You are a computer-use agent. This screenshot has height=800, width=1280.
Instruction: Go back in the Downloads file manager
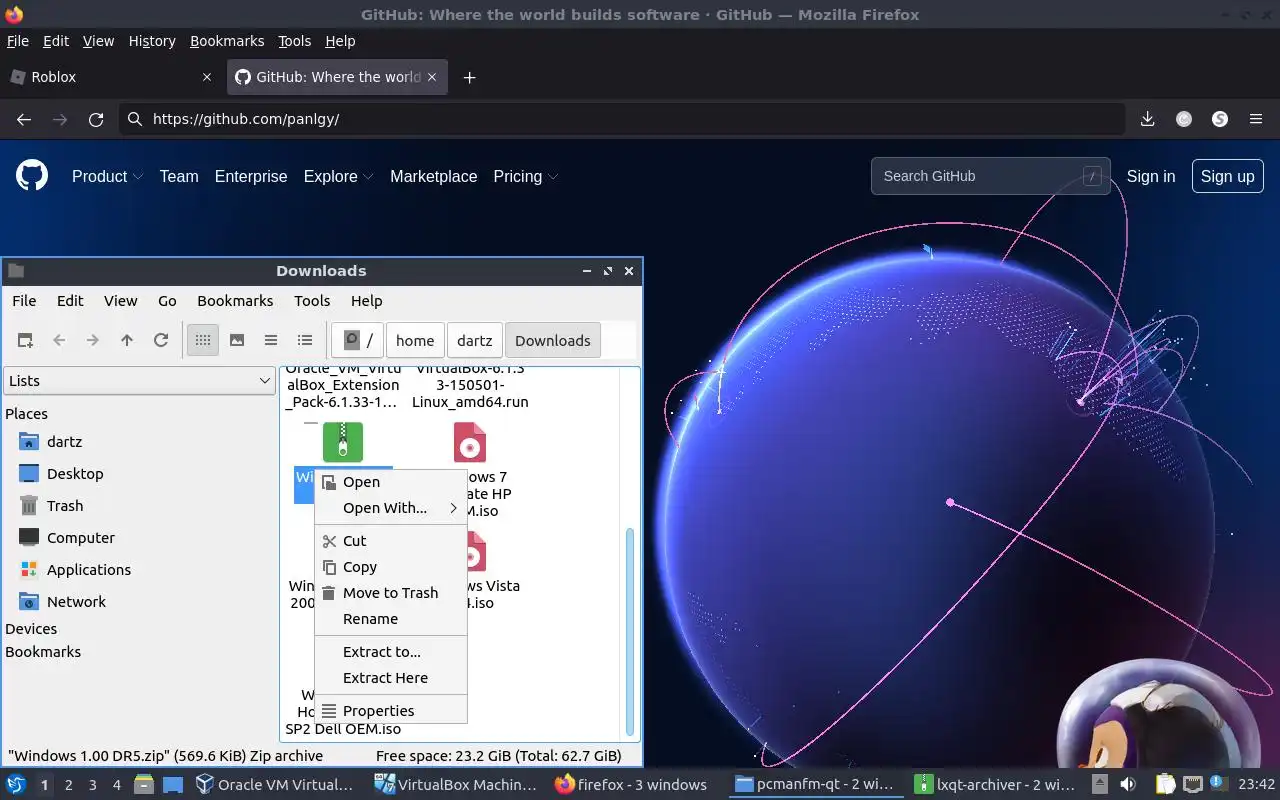59,340
